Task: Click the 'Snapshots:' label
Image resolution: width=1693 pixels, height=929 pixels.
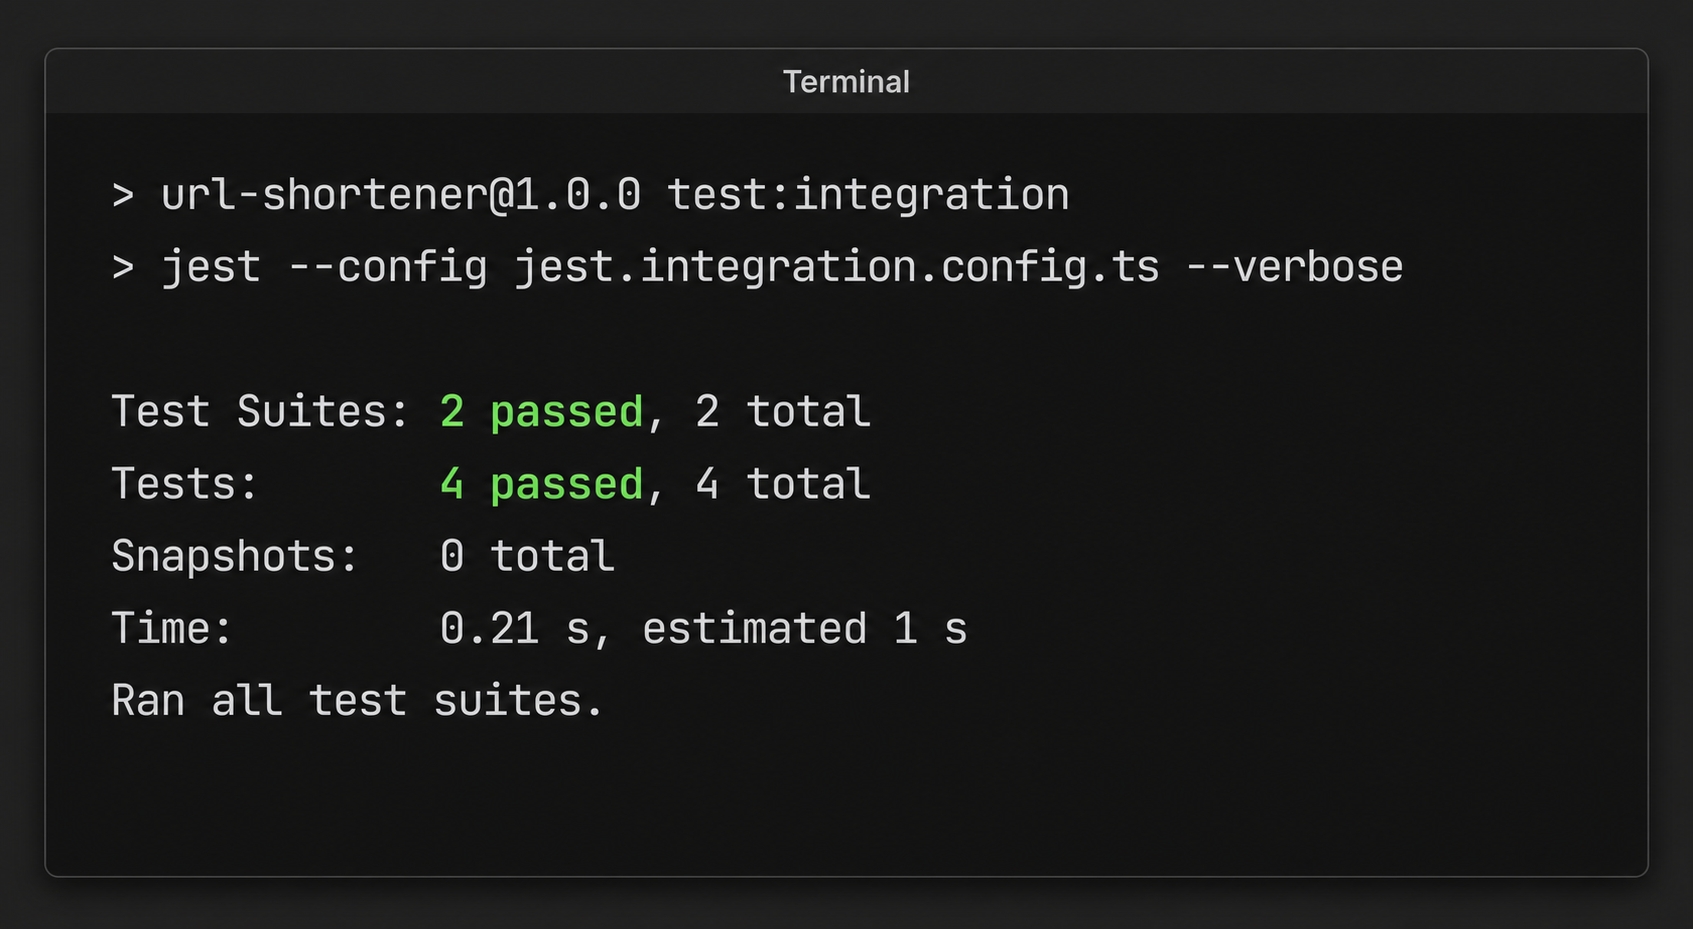Action: [x=235, y=557]
